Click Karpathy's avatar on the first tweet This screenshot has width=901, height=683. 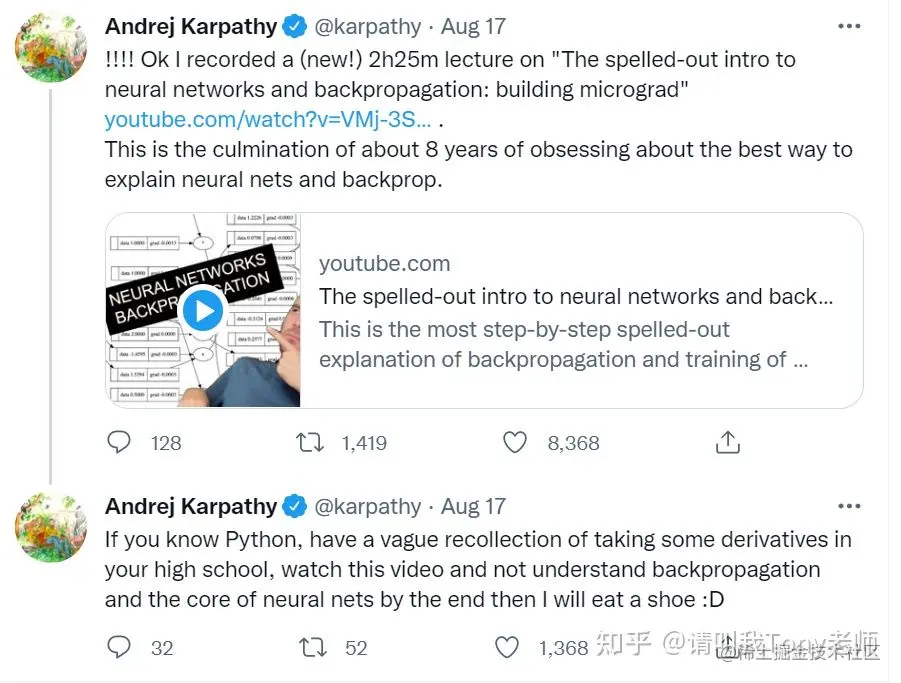point(51,48)
